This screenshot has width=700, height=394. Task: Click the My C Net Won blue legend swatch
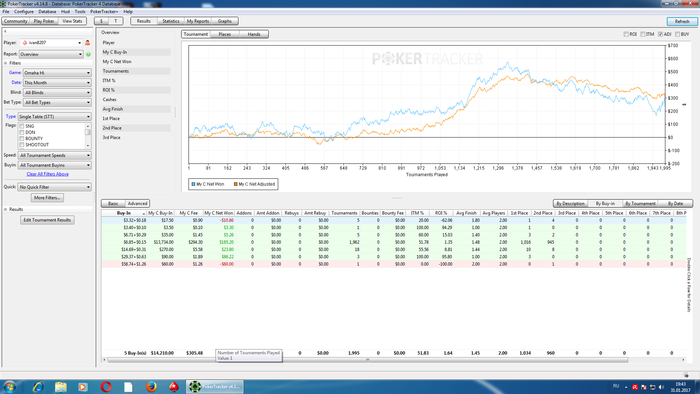(x=193, y=184)
